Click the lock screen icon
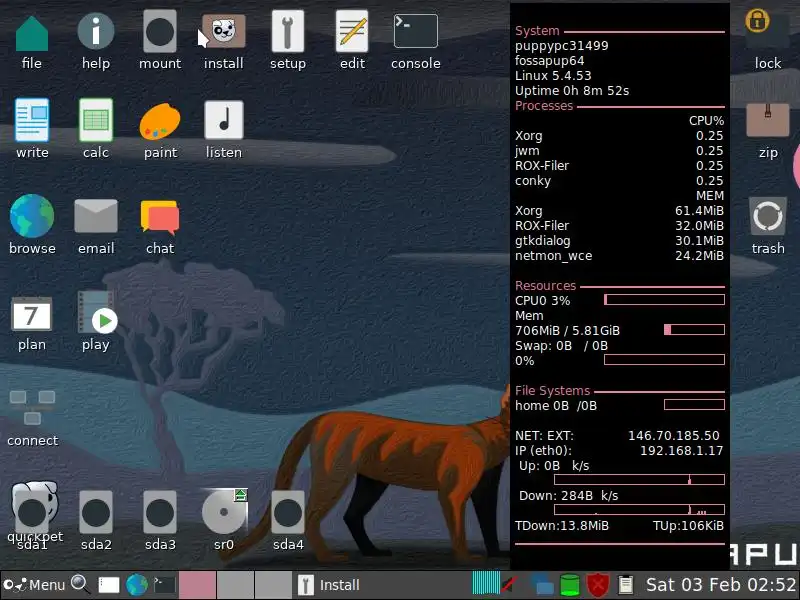 point(767,29)
